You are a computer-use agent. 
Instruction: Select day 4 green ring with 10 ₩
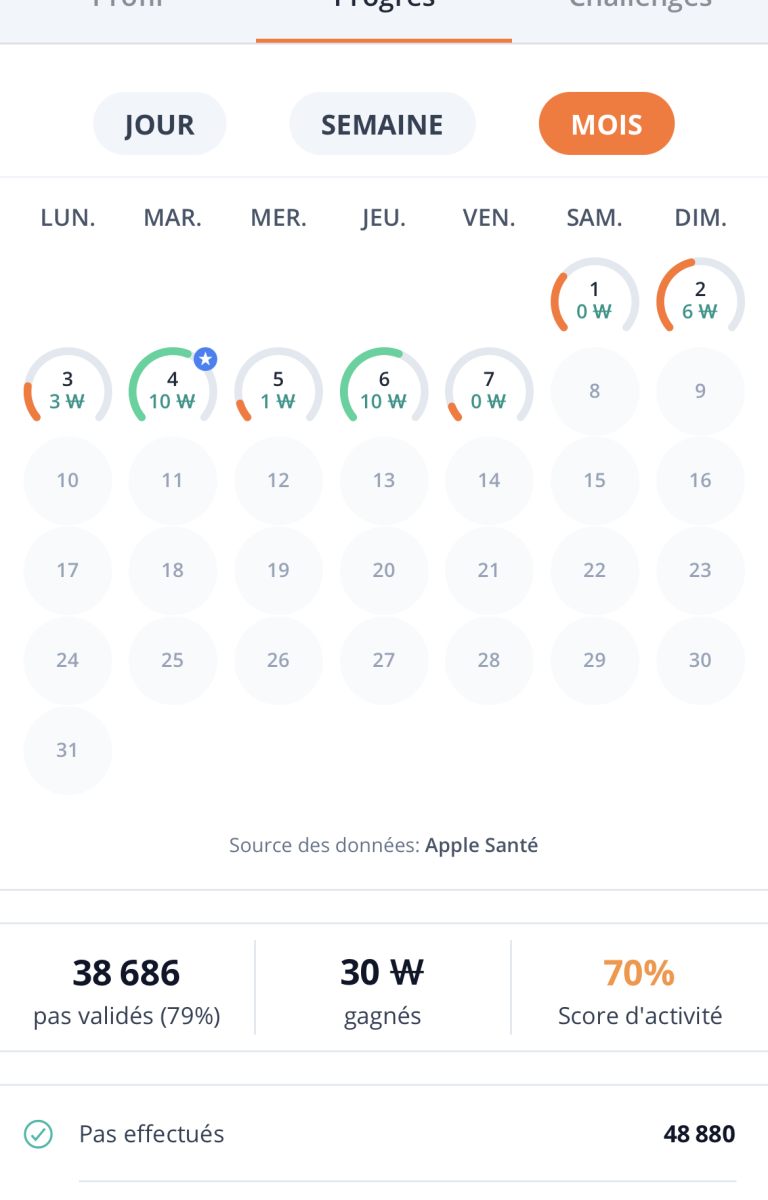tap(173, 391)
